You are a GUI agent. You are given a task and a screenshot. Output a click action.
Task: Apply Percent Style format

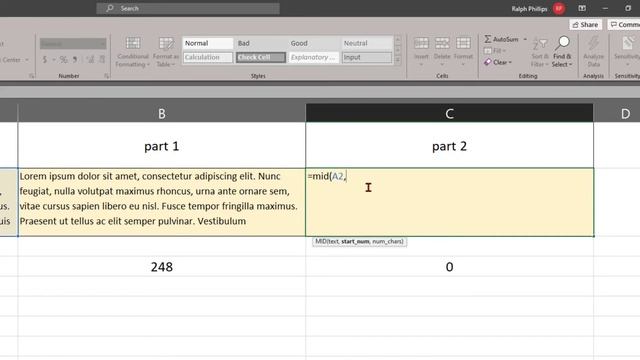pos(64,60)
